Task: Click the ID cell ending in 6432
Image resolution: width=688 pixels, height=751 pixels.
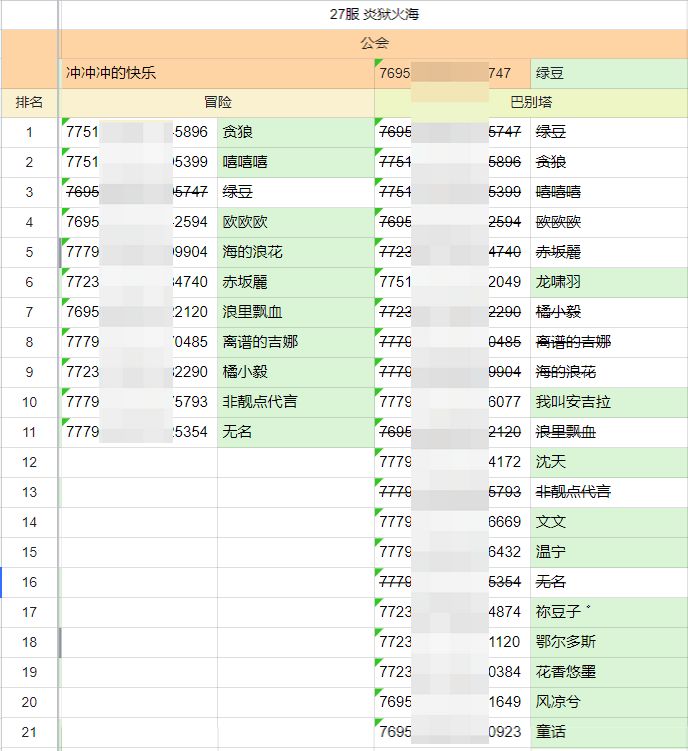Action: pyautogui.click(x=452, y=552)
